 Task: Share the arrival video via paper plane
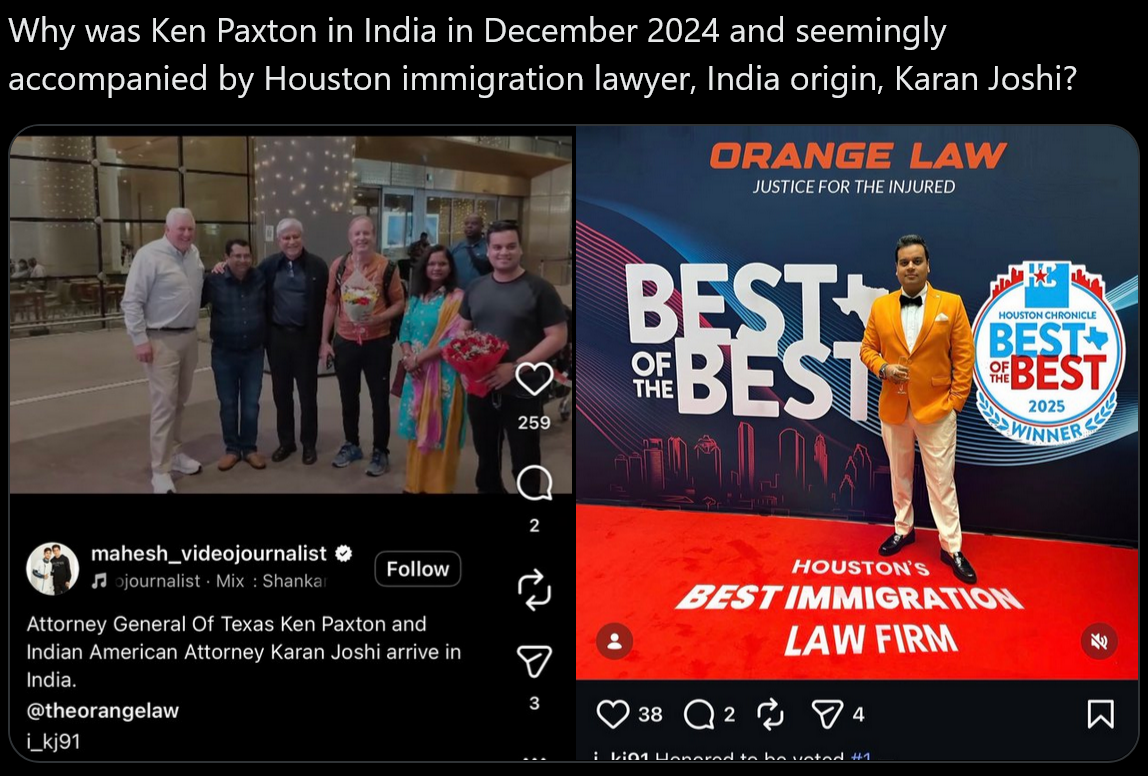click(534, 661)
